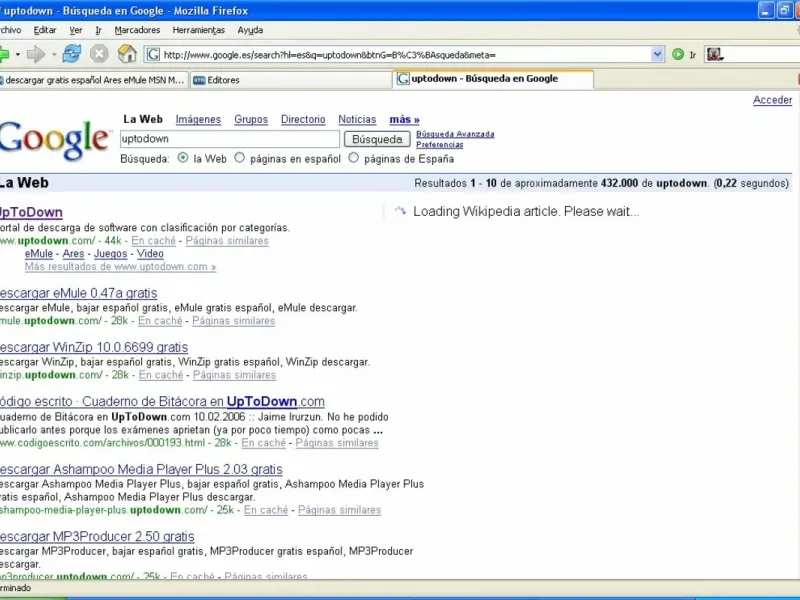Click the Google favicon in address bar
Image resolution: width=800 pixels, height=600 pixels.
click(153, 54)
